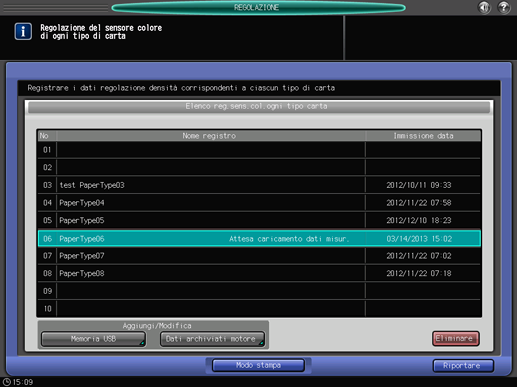Viewport: 517px width, 387px height.
Task: Select row 04 PaperType04
Action: pos(259,203)
